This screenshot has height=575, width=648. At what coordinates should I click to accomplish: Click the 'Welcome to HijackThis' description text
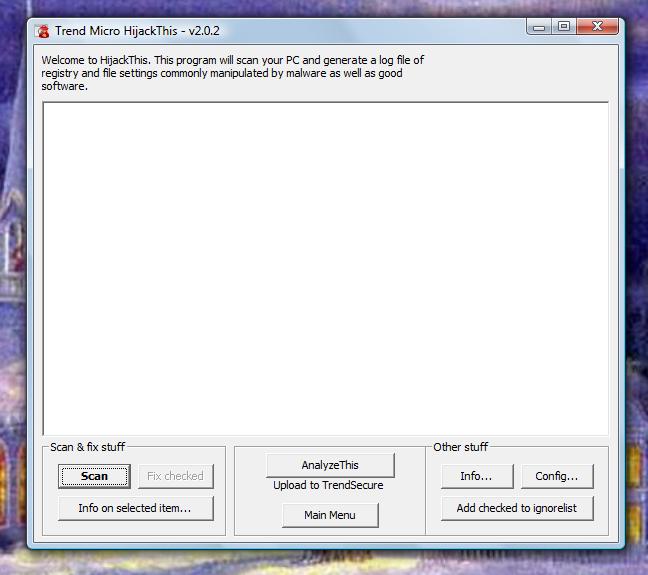232,73
